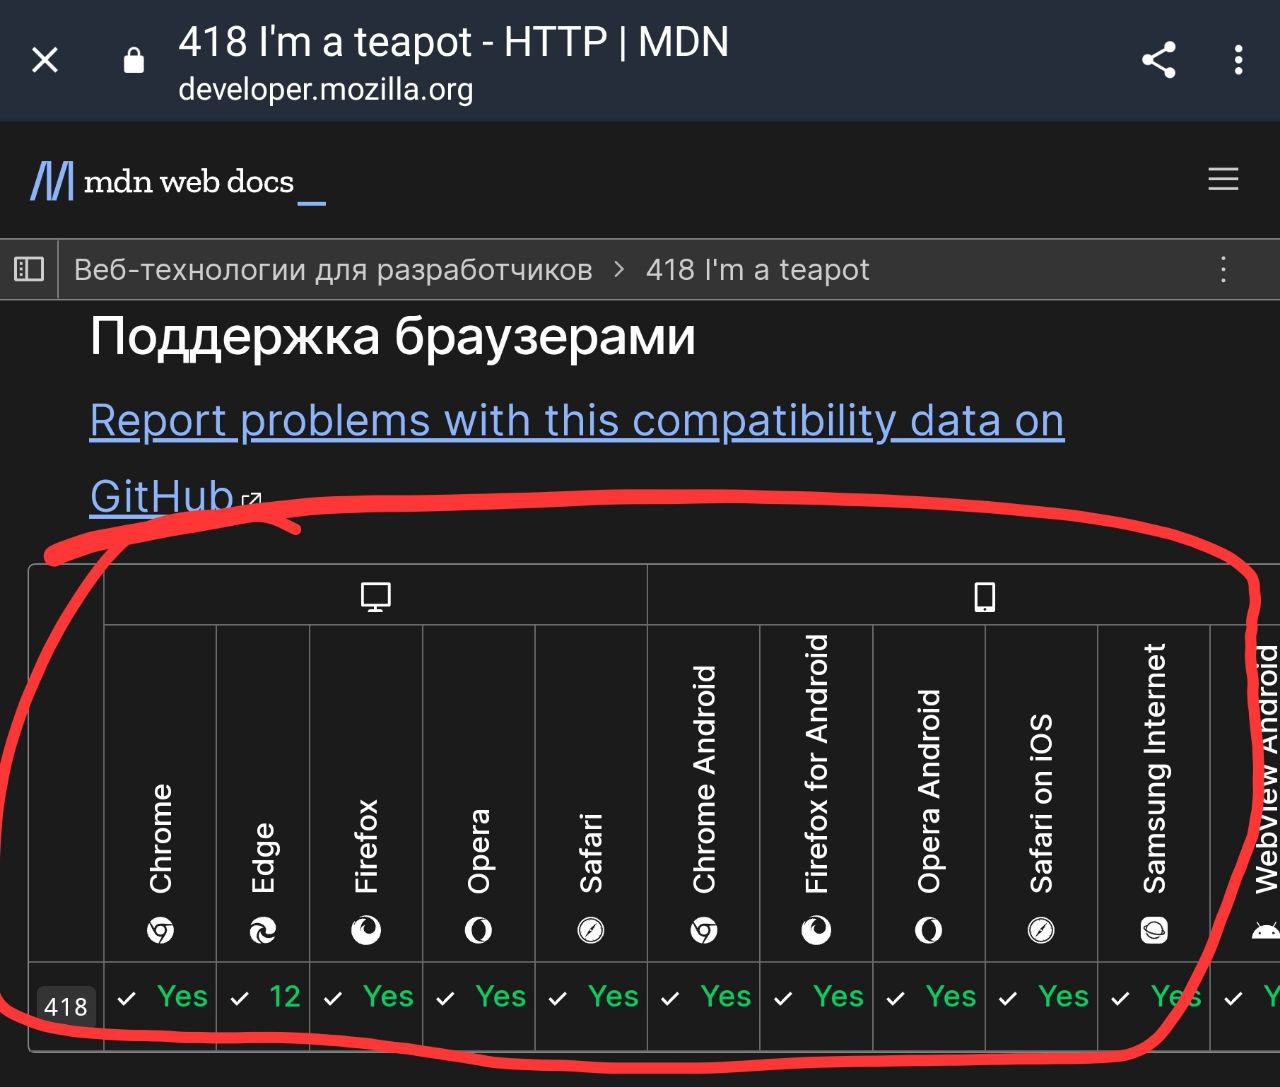Select the 'Opera Android' column header text

(929, 791)
